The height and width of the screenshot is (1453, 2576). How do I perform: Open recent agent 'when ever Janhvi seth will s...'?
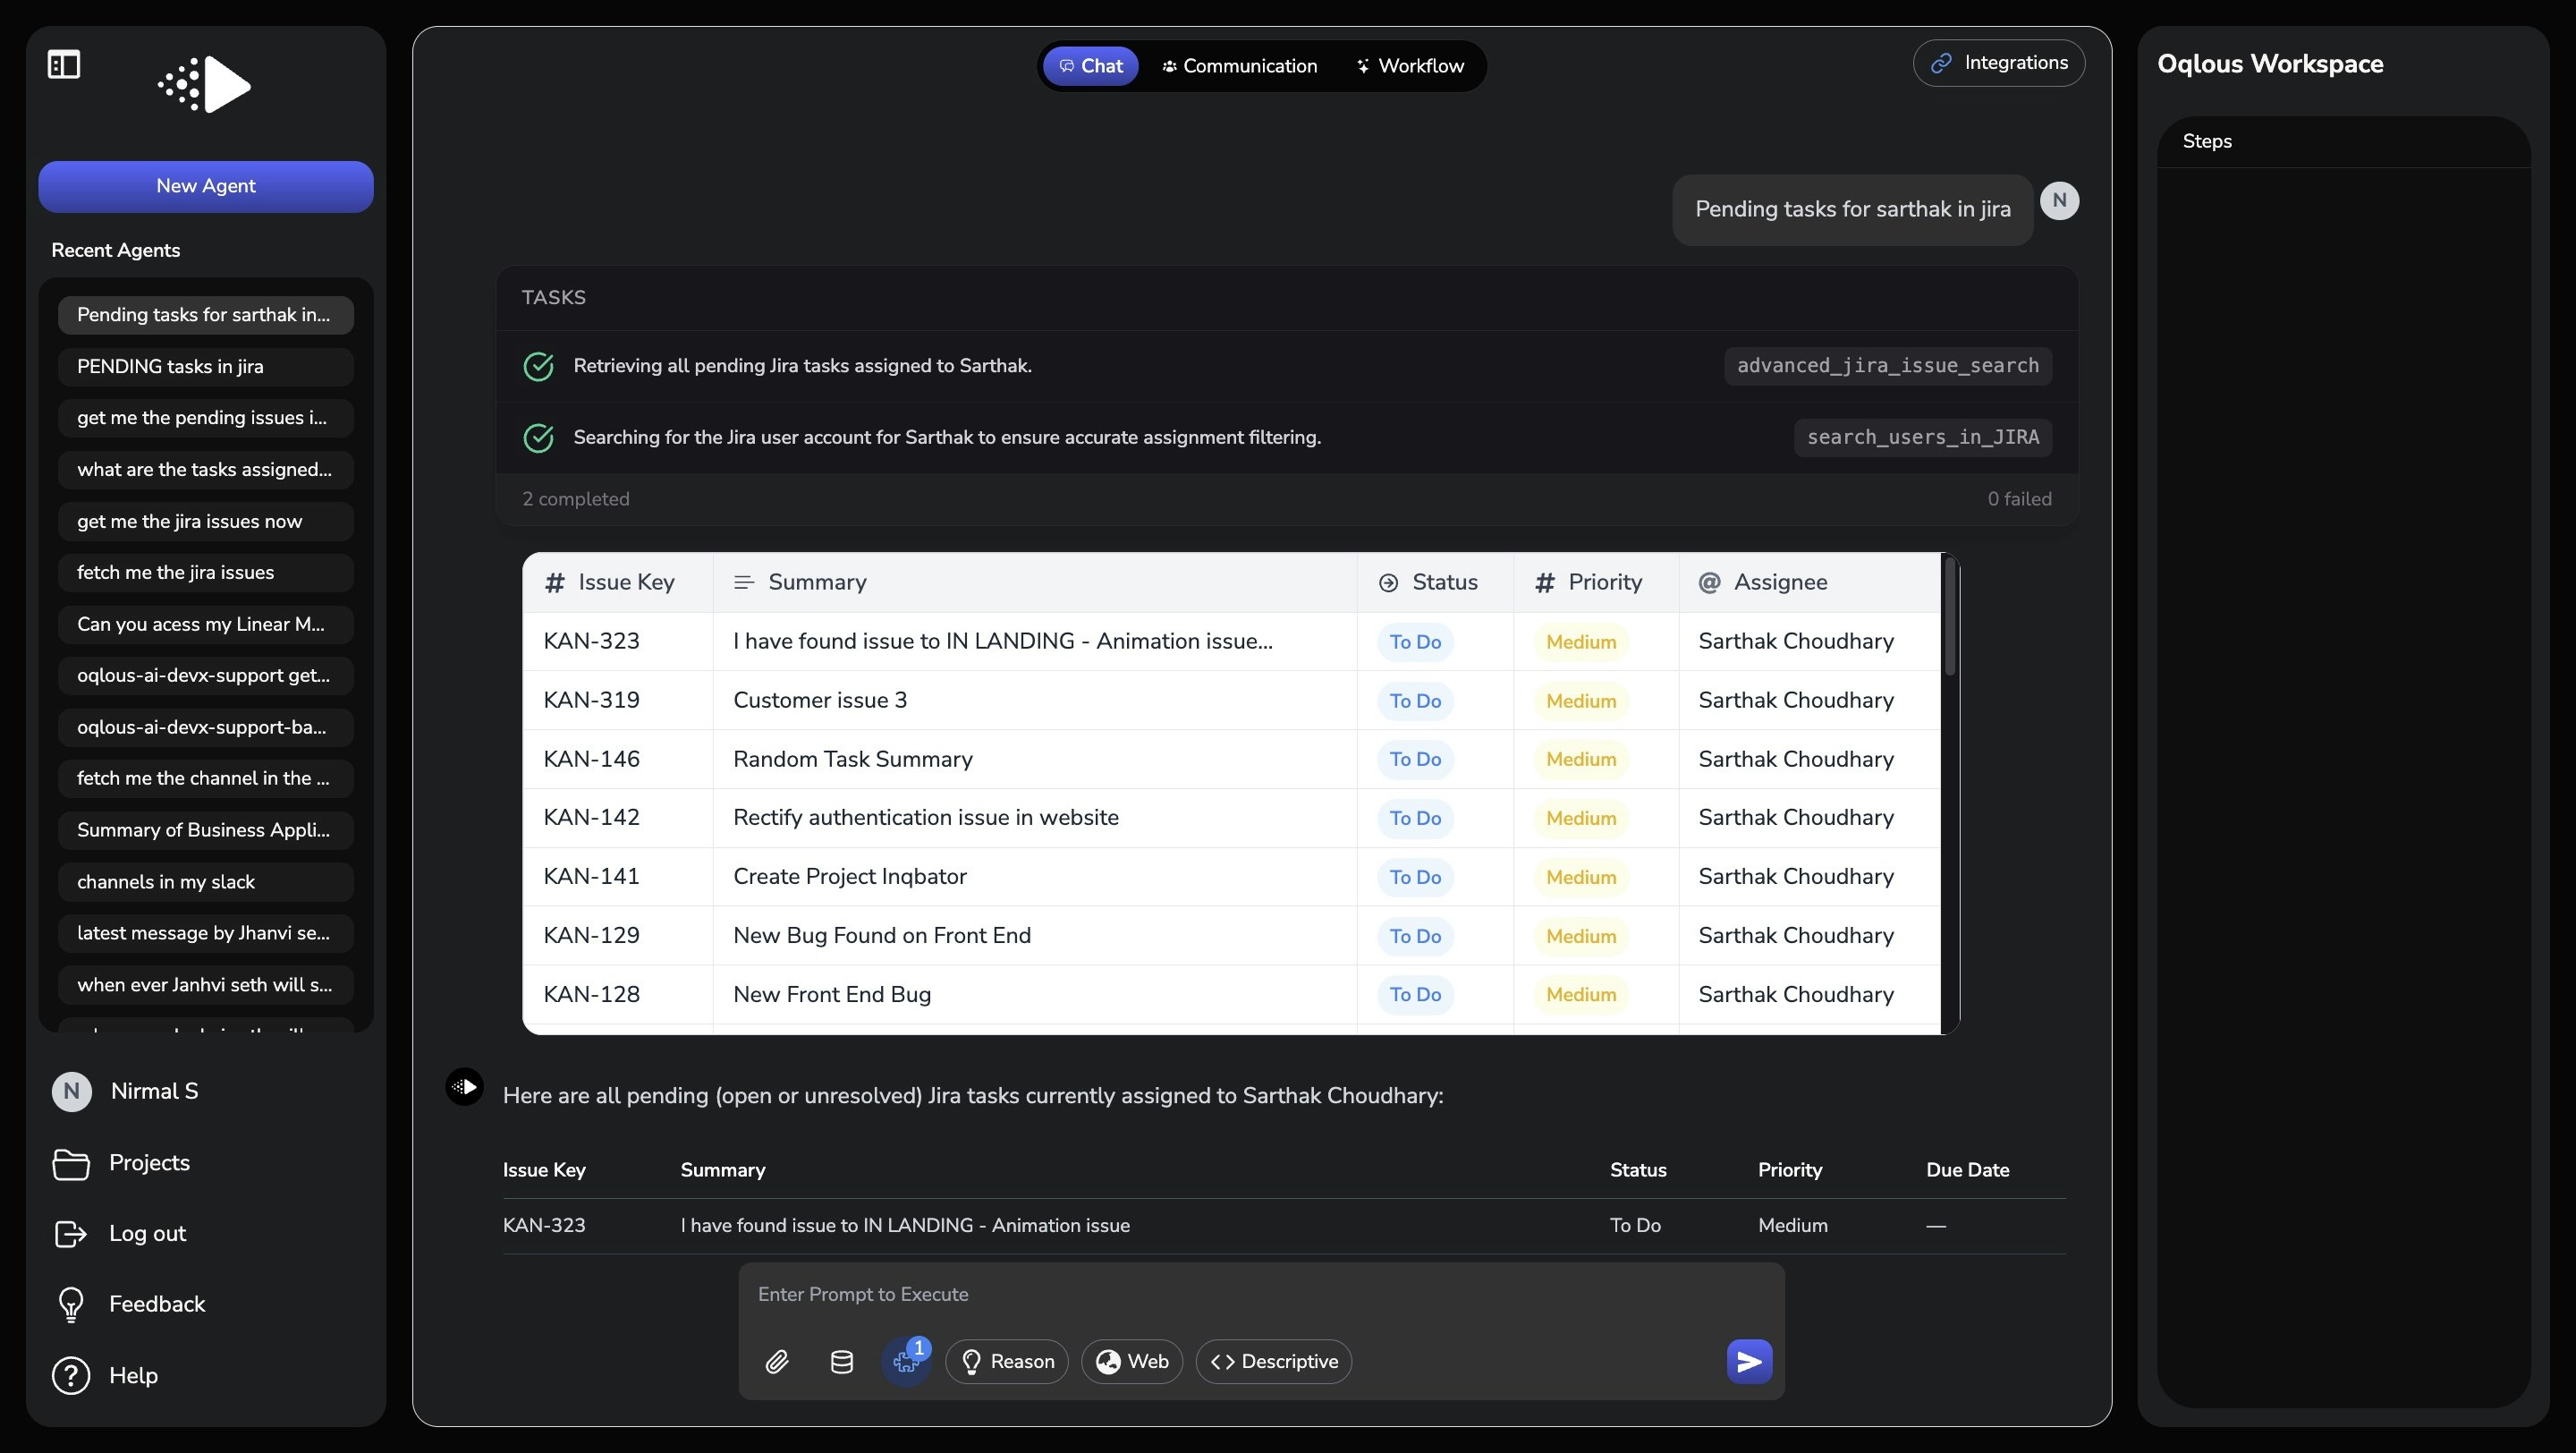pos(206,985)
